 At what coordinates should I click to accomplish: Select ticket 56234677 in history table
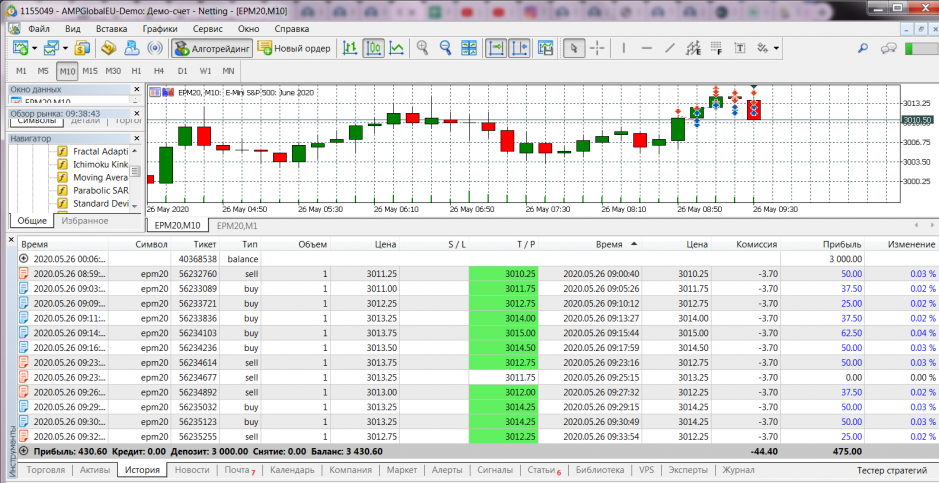tap(198, 378)
